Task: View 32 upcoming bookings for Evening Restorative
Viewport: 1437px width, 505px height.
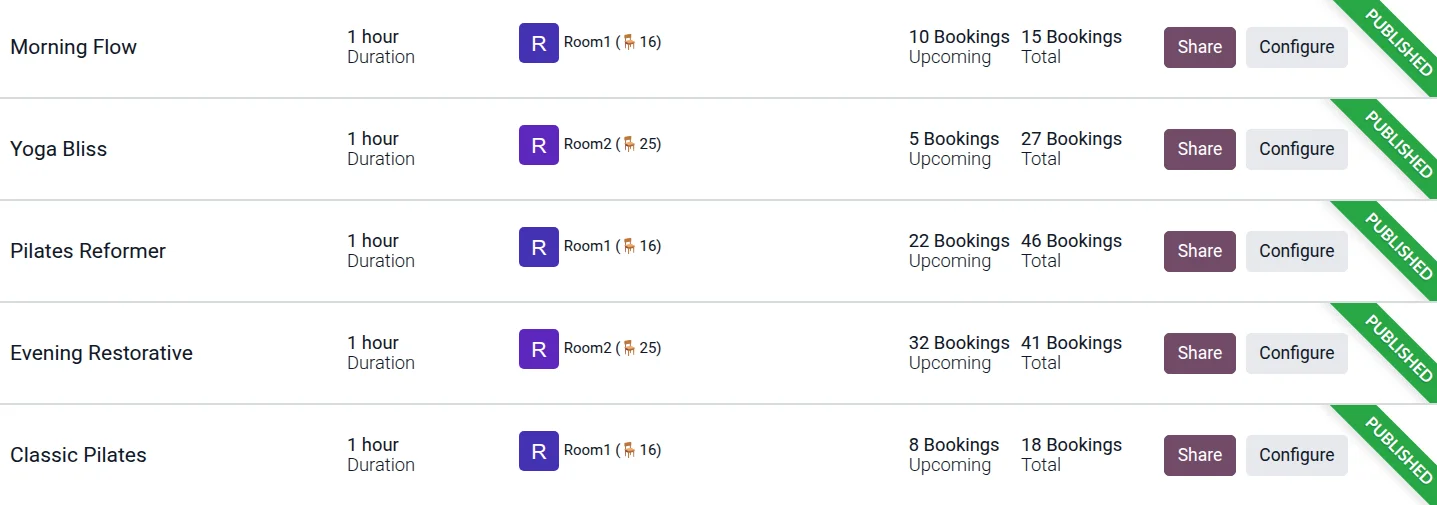Action: (959, 343)
